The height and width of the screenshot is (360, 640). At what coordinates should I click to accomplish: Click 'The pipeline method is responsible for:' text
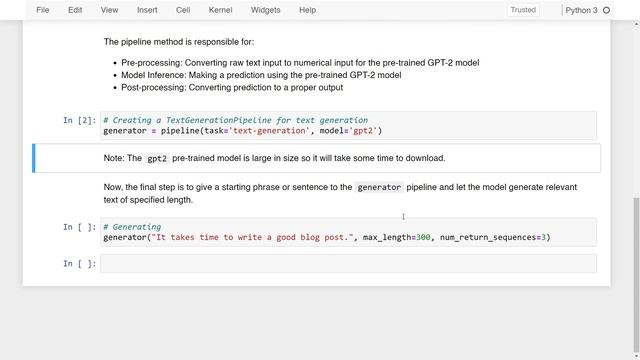179,42
